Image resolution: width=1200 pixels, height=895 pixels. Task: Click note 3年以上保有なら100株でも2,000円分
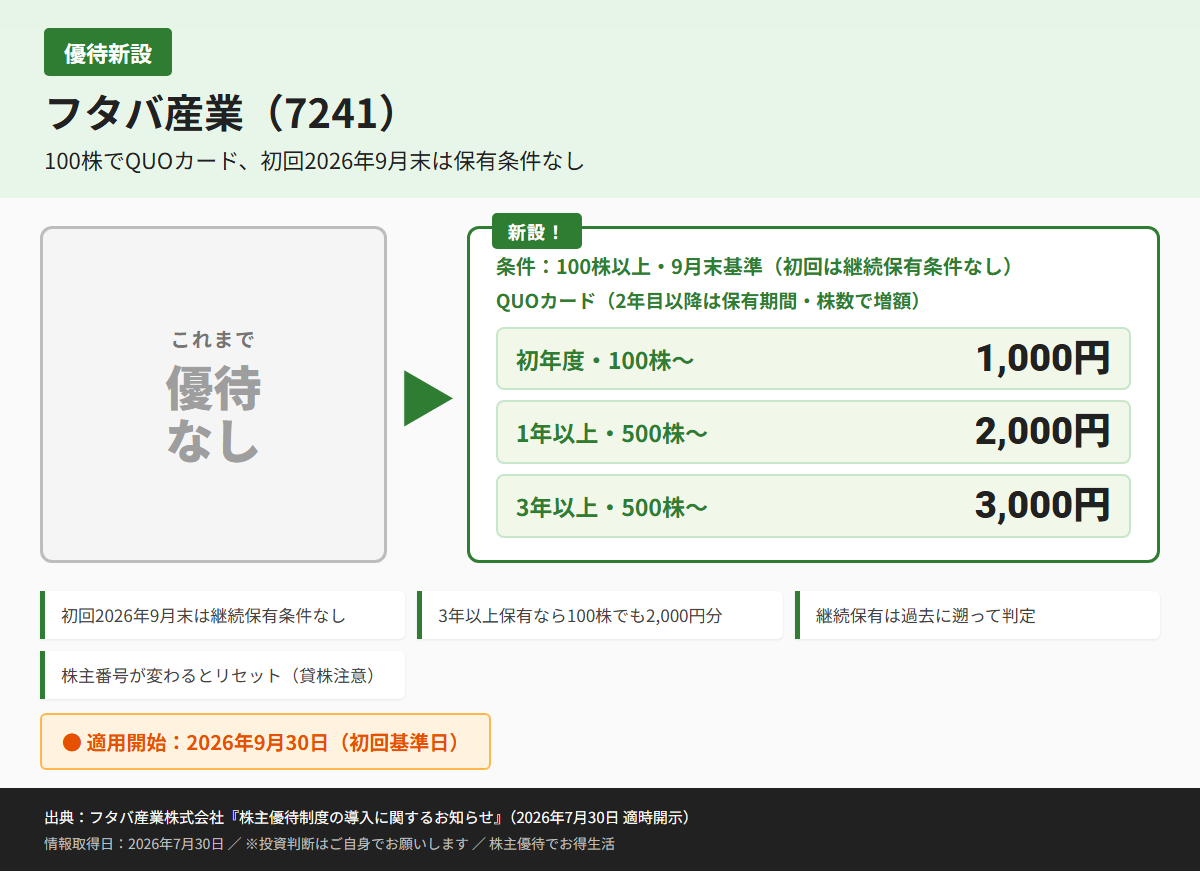click(x=600, y=615)
